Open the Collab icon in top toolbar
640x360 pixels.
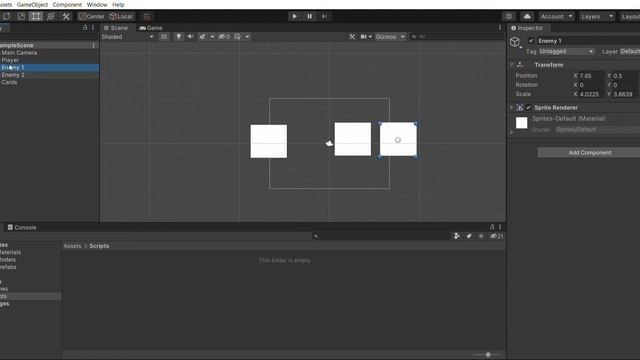(x=509, y=16)
